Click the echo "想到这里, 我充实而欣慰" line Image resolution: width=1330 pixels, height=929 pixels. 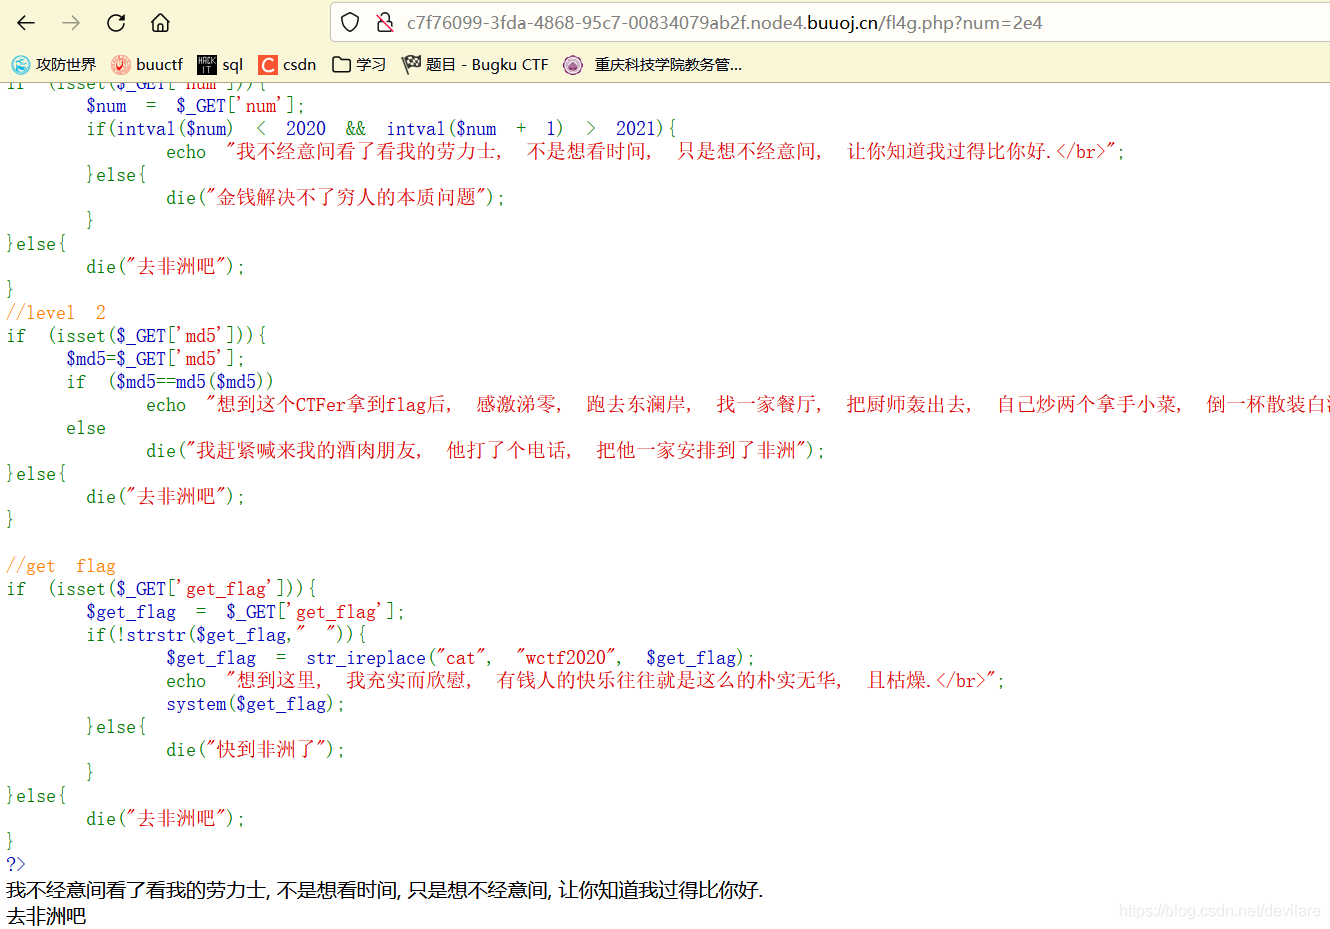click(585, 681)
